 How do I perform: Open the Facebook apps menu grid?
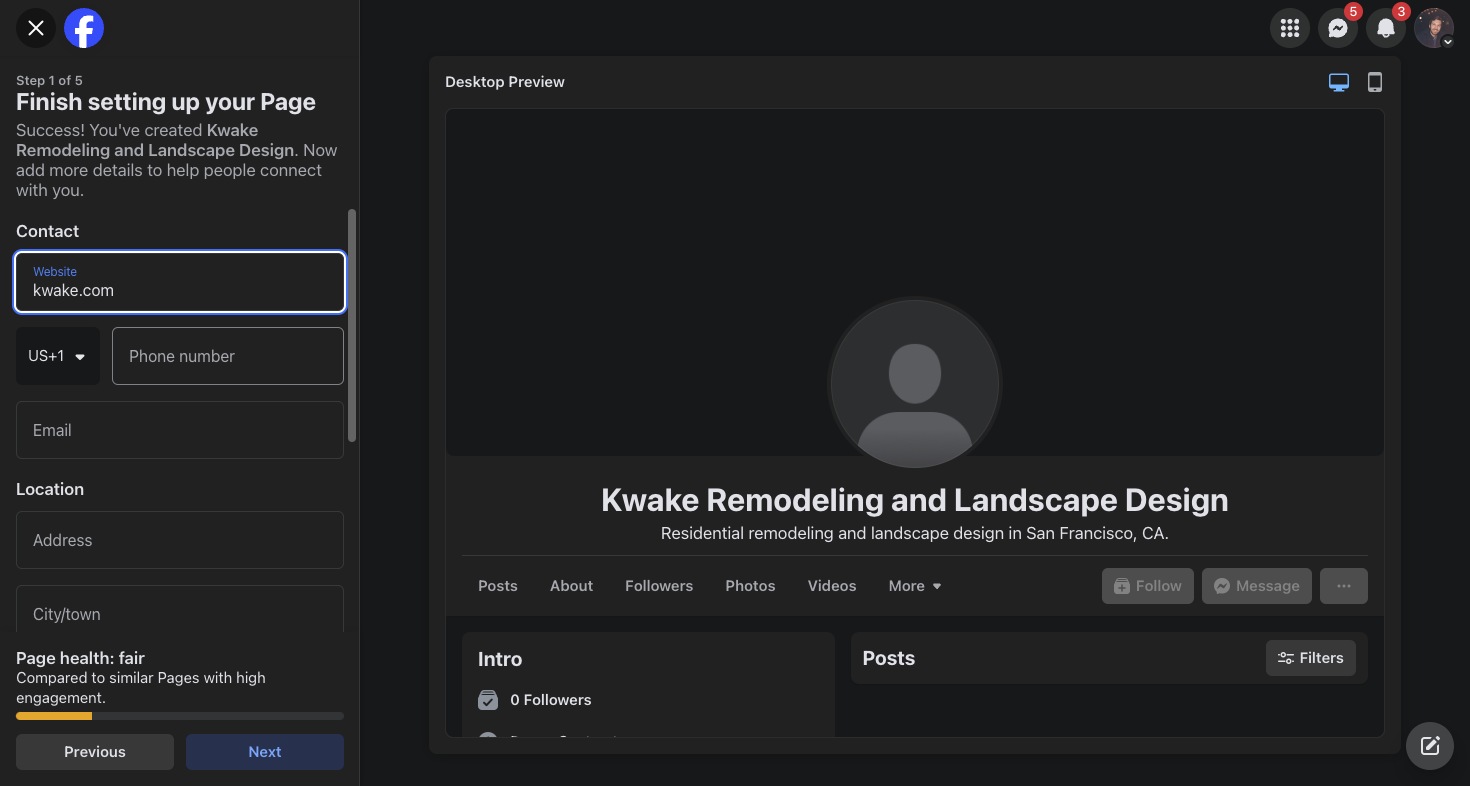click(1290, 28)
